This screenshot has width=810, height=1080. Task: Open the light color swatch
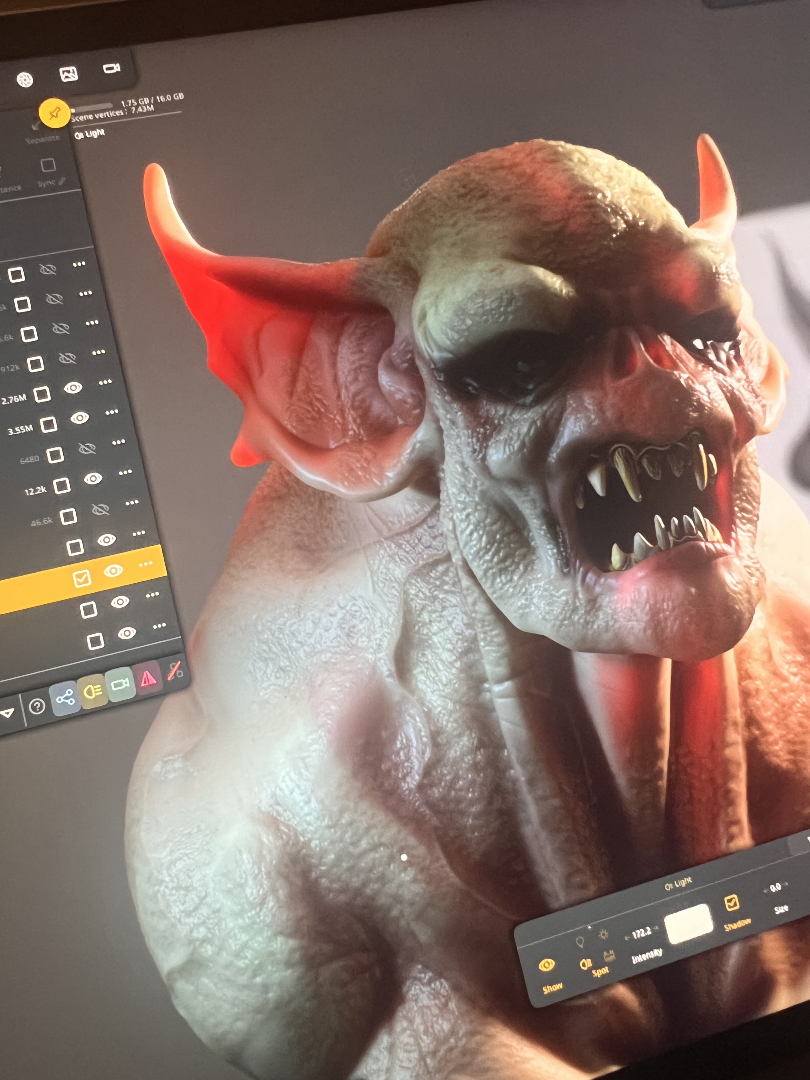coord(688,924)
